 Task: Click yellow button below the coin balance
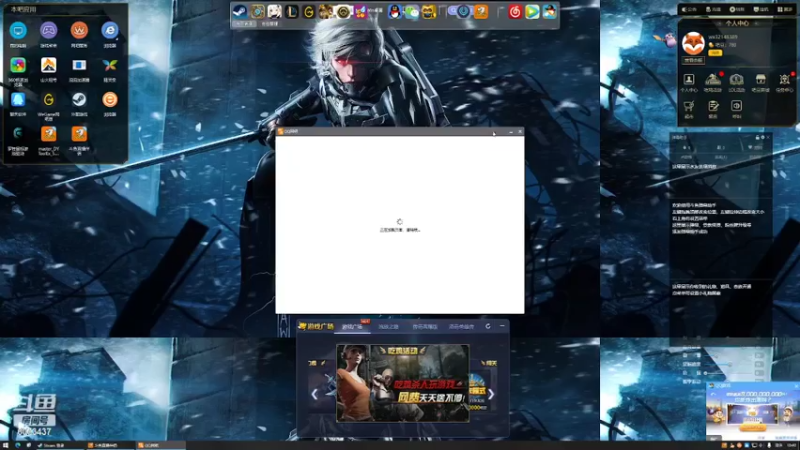pos(715,53)
